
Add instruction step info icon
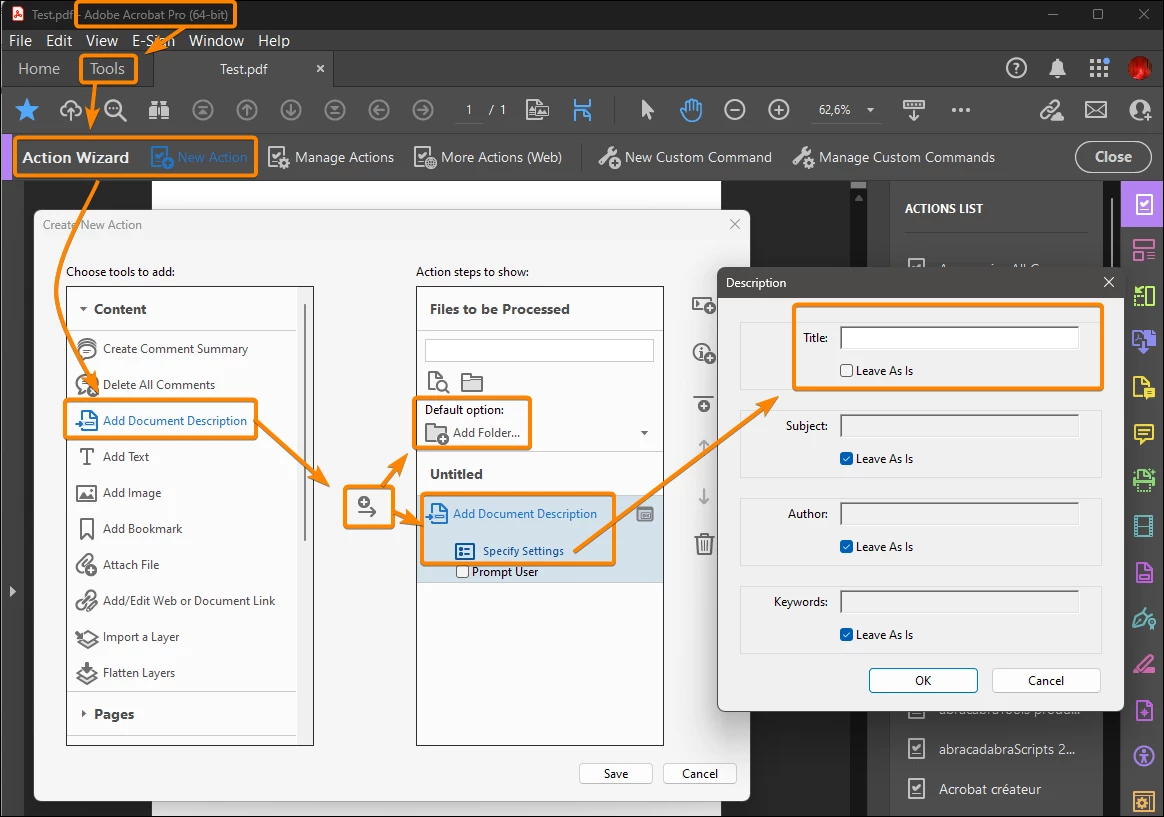click(x=703, y=353)
